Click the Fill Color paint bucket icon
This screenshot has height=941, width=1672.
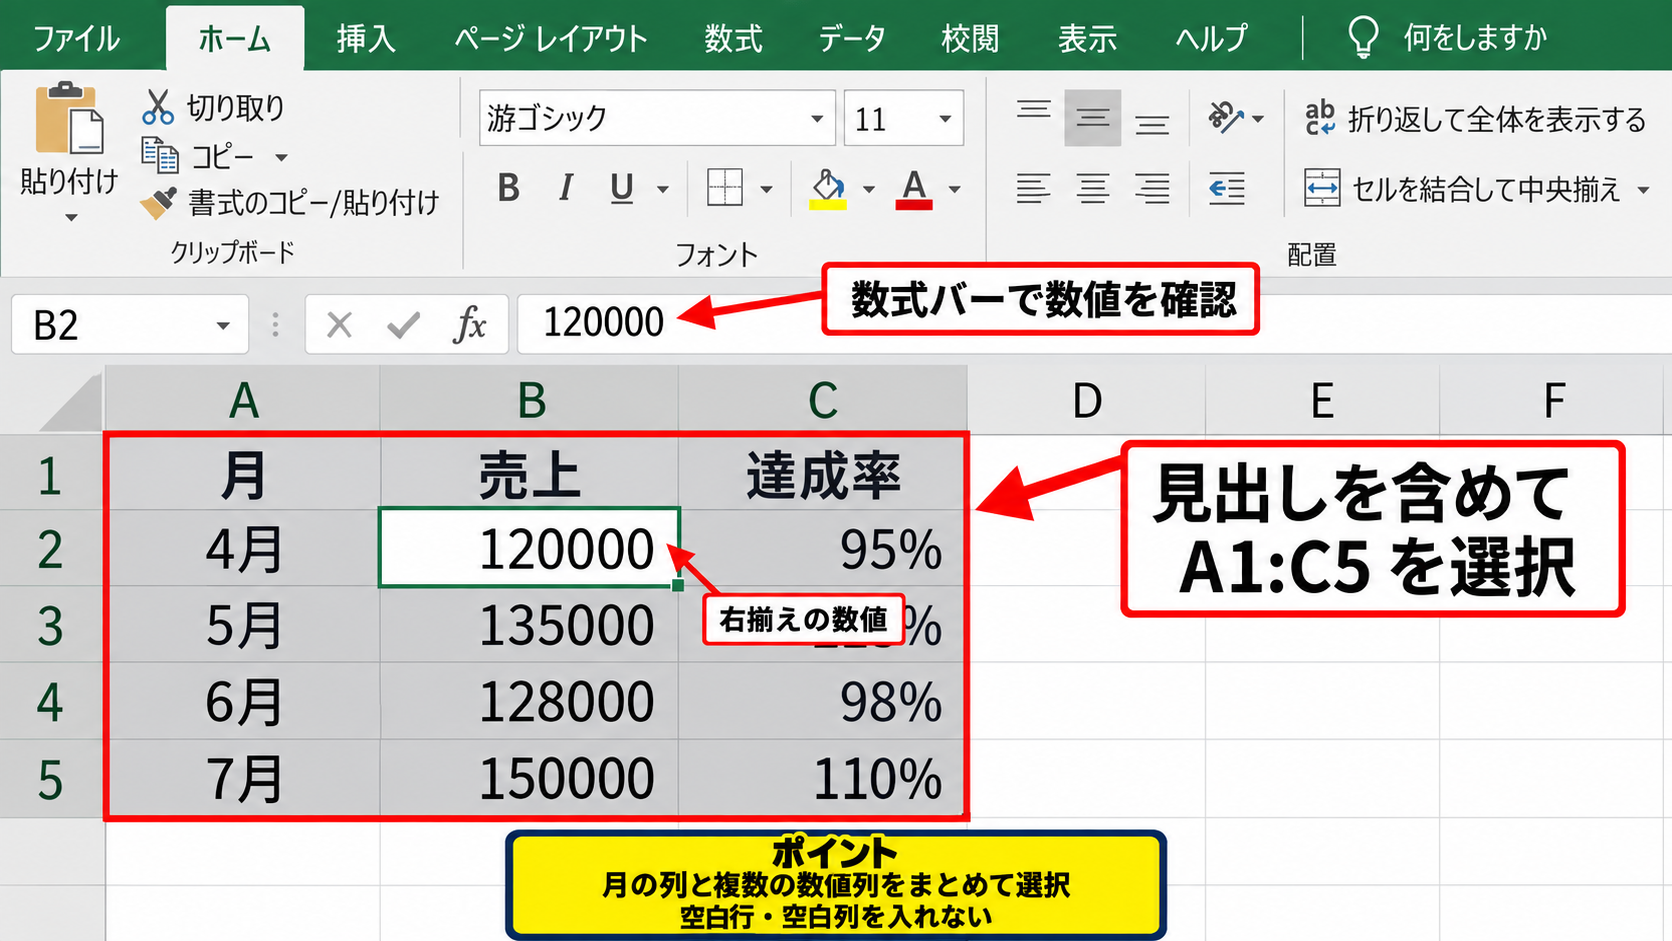click(828, 188)
